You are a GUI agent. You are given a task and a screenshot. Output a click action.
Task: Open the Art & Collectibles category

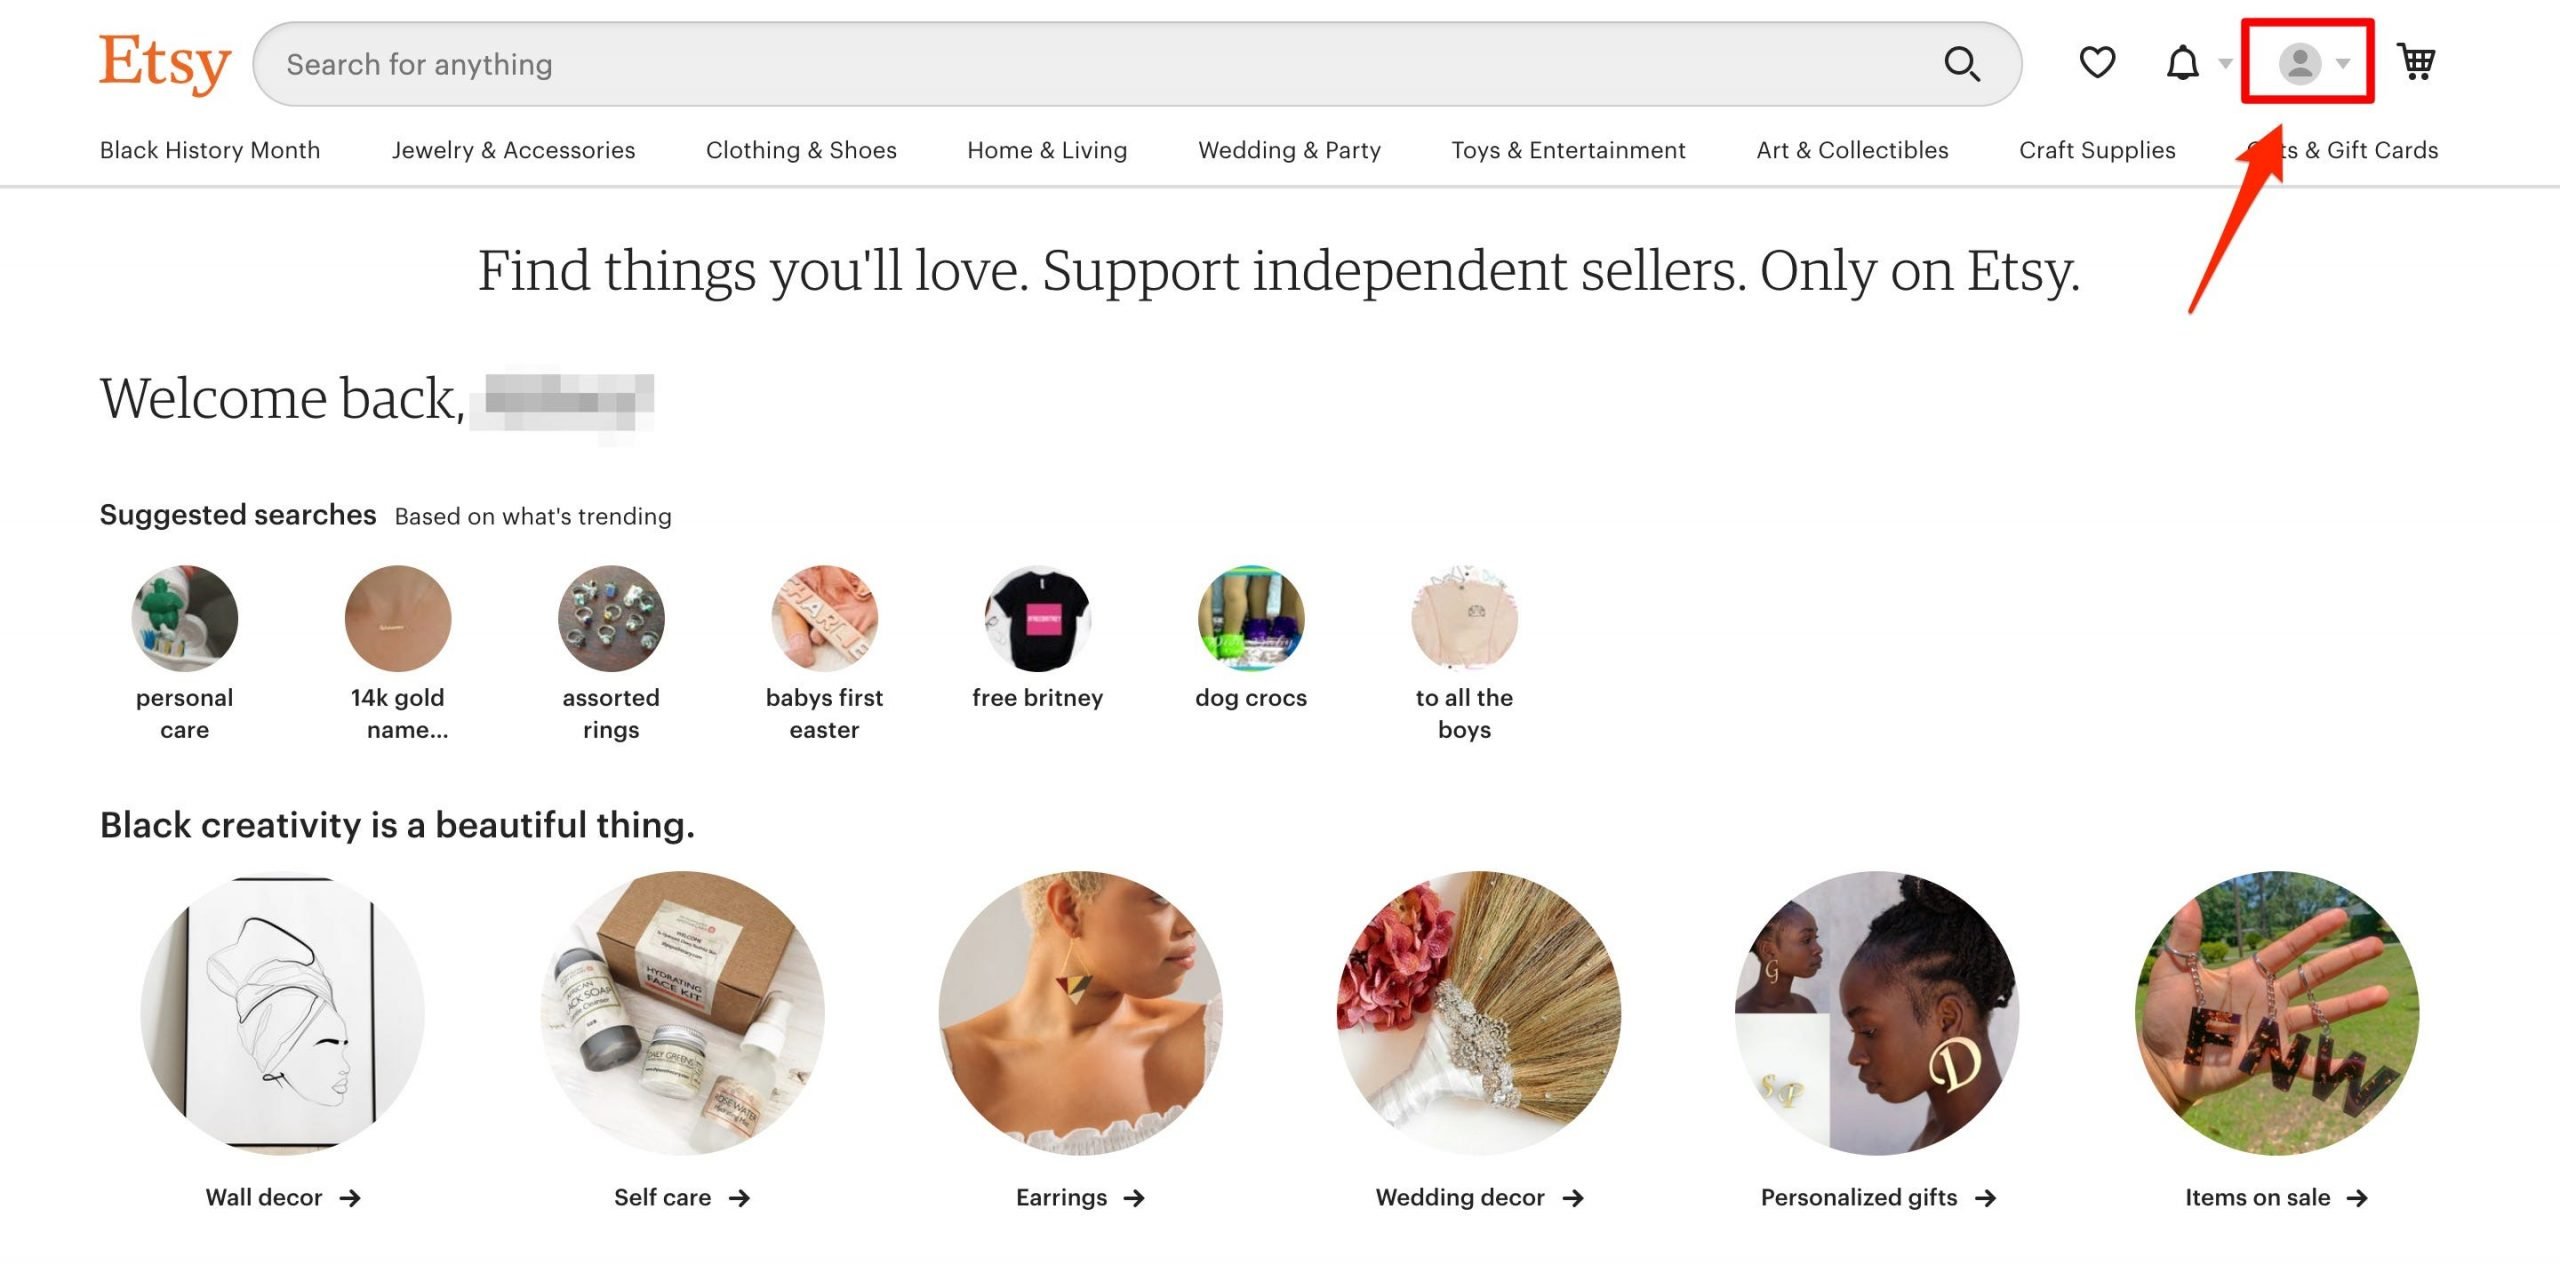tap(1852, 150)
